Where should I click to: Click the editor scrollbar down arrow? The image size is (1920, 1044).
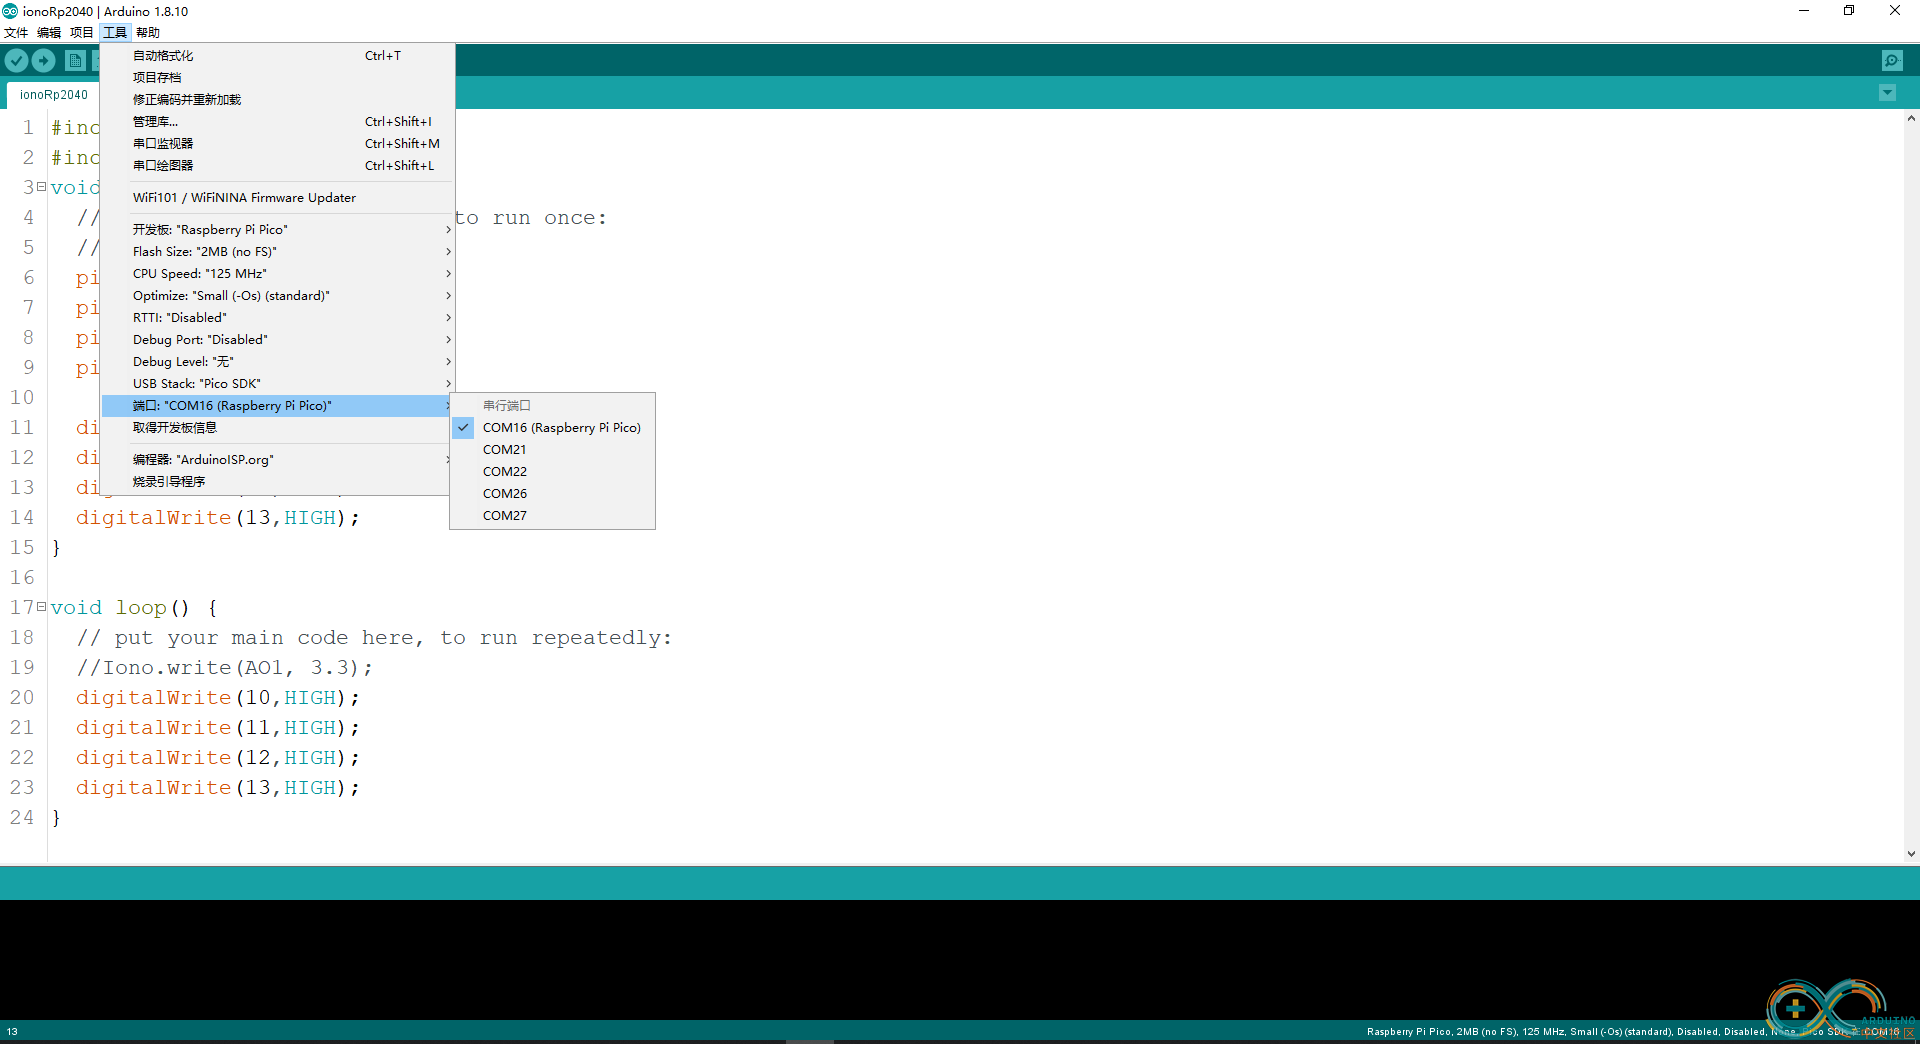tap(1911, 854)
